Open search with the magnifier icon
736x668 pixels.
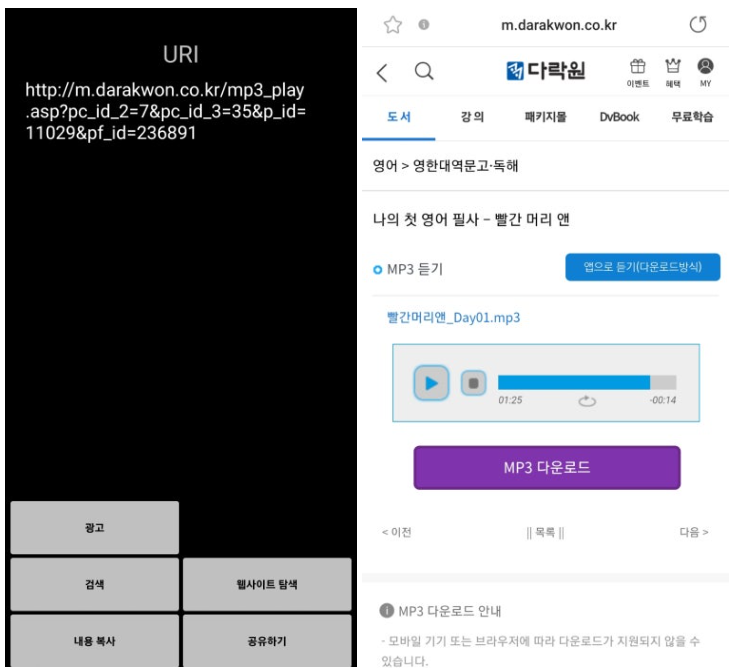(x=424, y=71)
